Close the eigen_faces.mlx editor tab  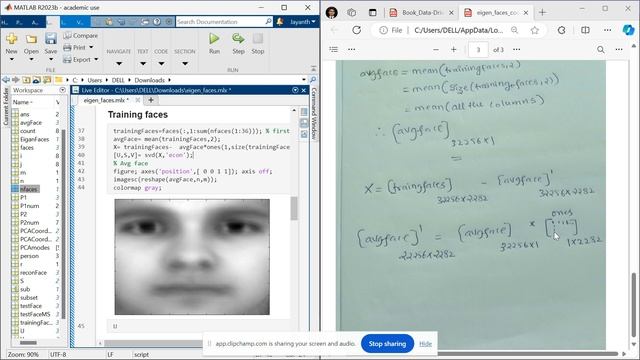[138, 100]
